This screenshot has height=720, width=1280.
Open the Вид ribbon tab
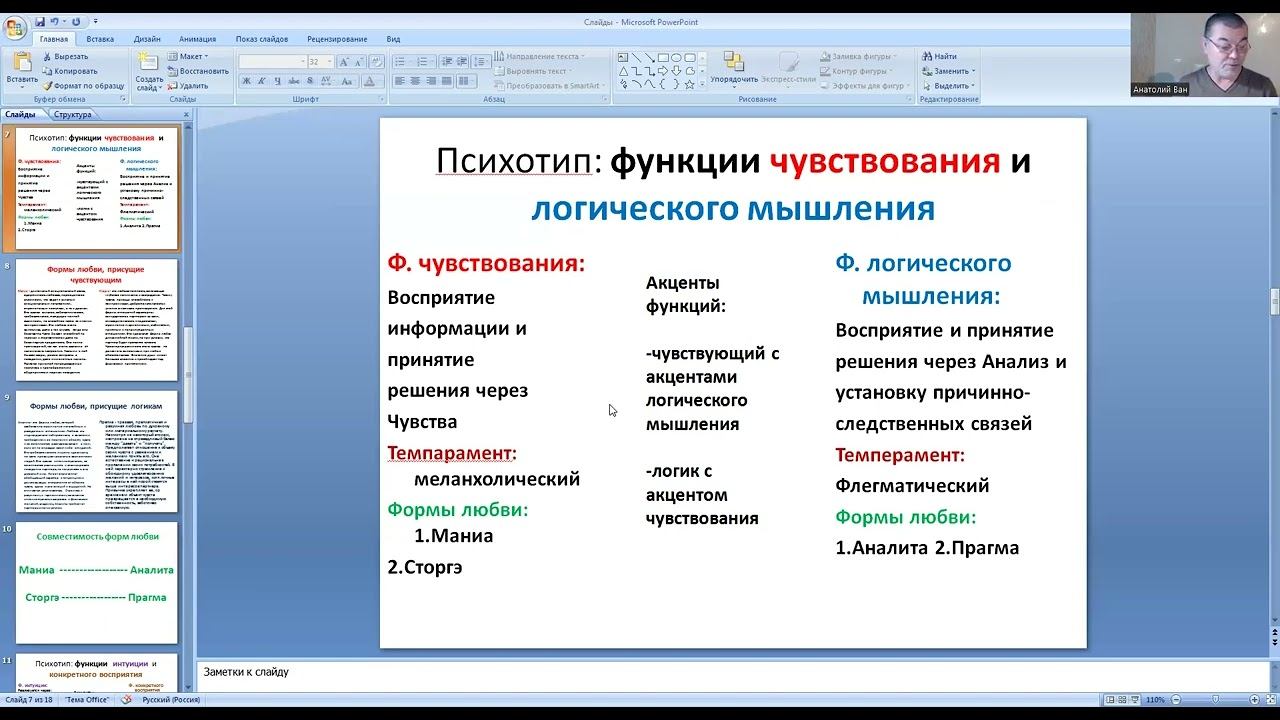[x=393, y=39]
